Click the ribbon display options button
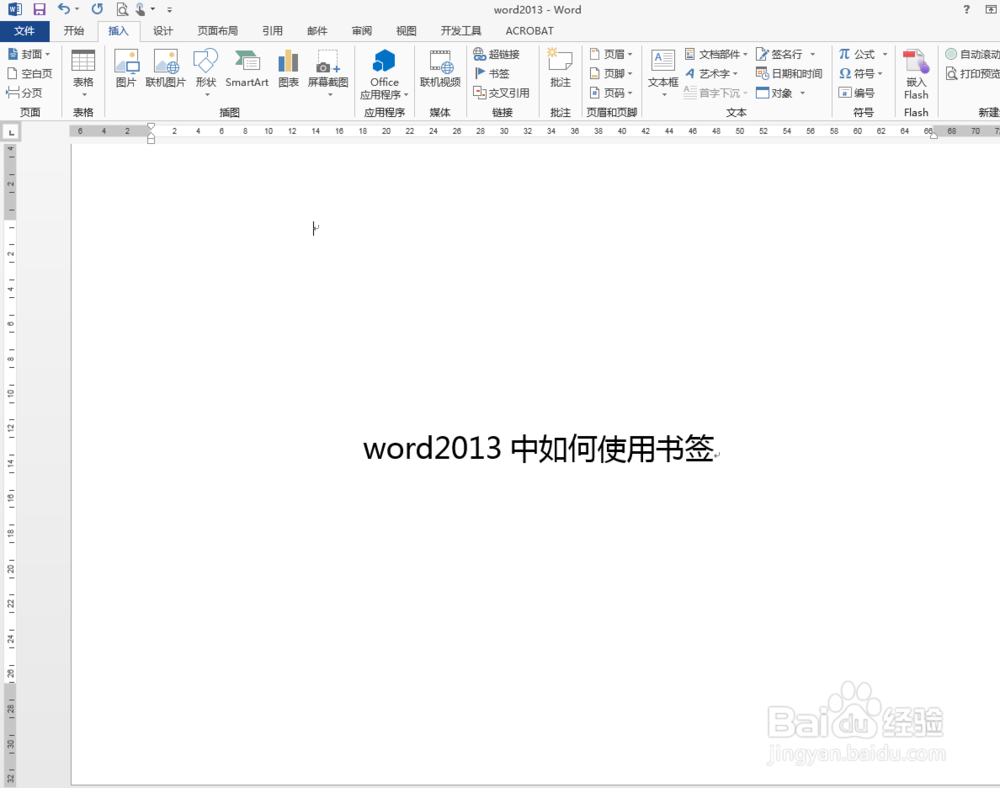 point(992,10)
